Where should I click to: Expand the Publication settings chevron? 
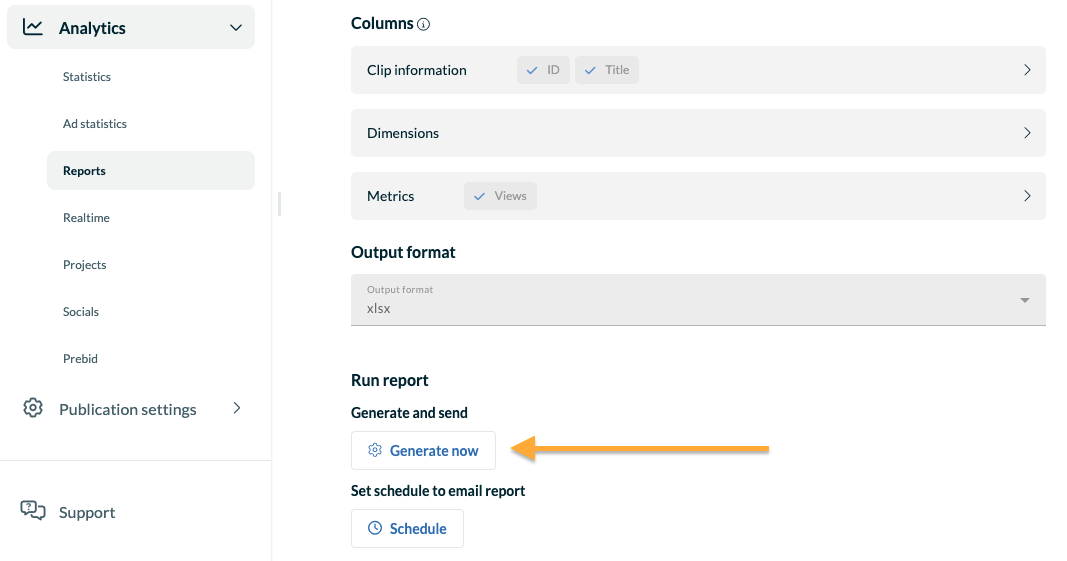pyautogui.click(x=237, y=408)
